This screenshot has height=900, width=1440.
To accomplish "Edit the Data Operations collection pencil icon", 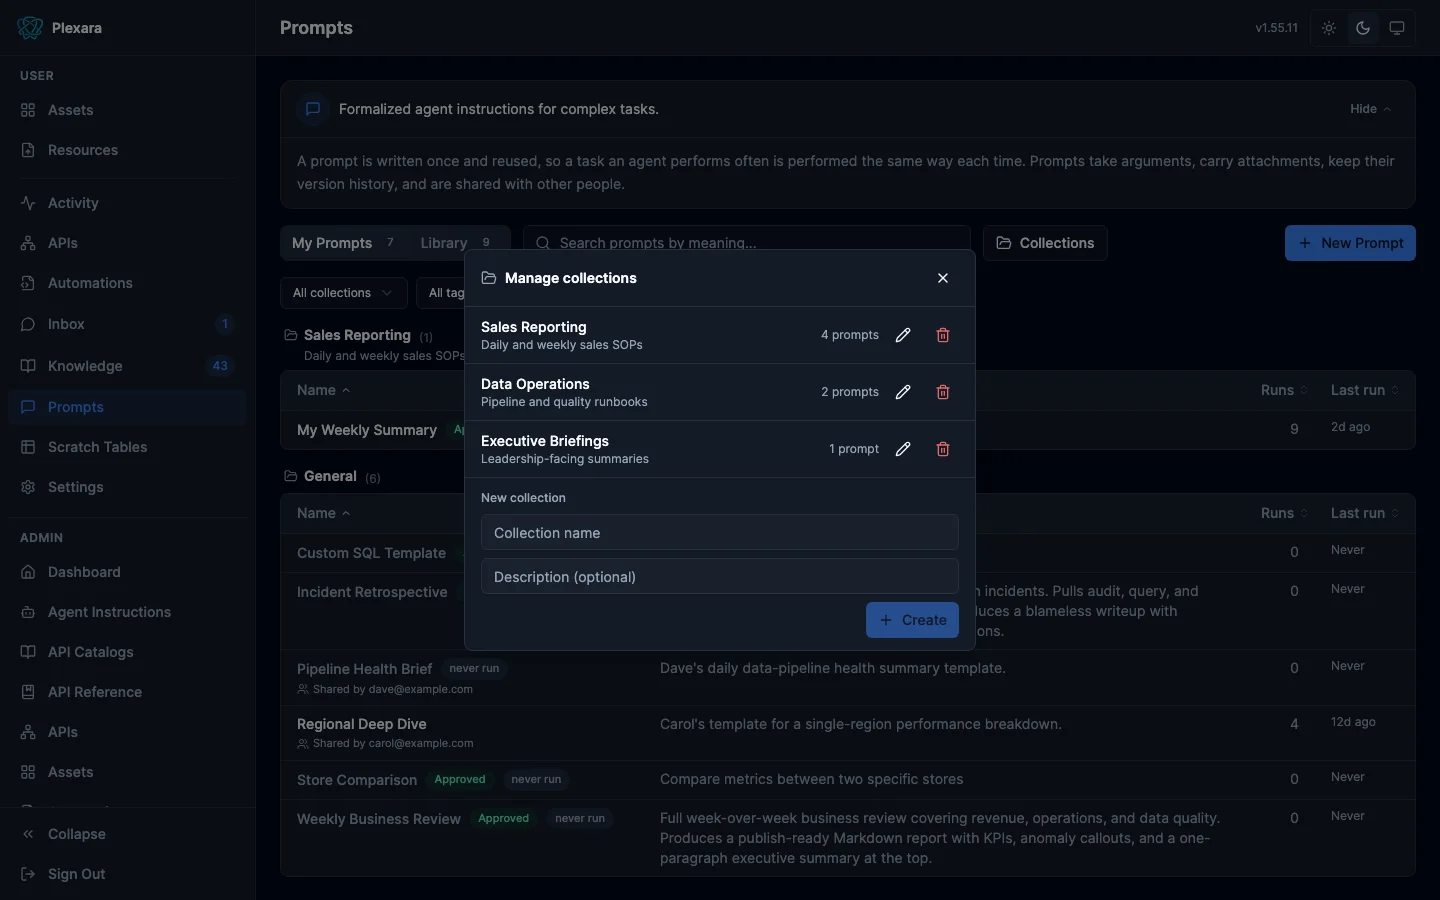I will point(903,392).
